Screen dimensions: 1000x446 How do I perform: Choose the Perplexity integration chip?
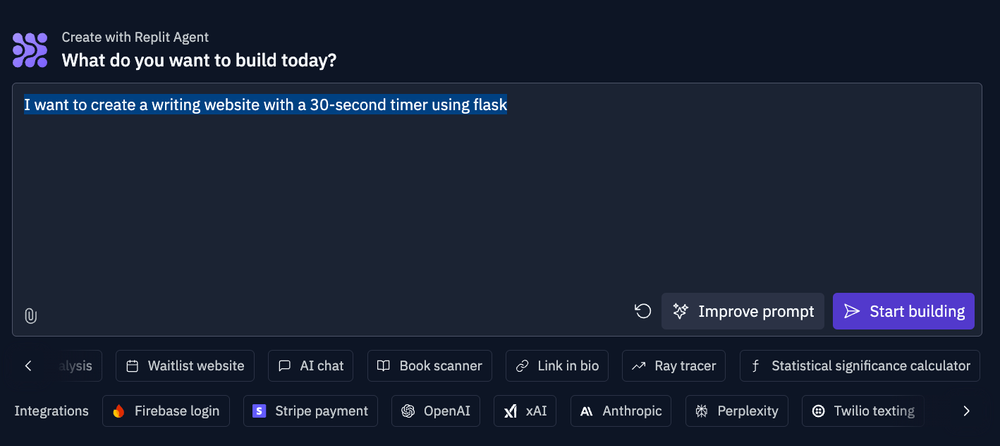tap(737, 411)
